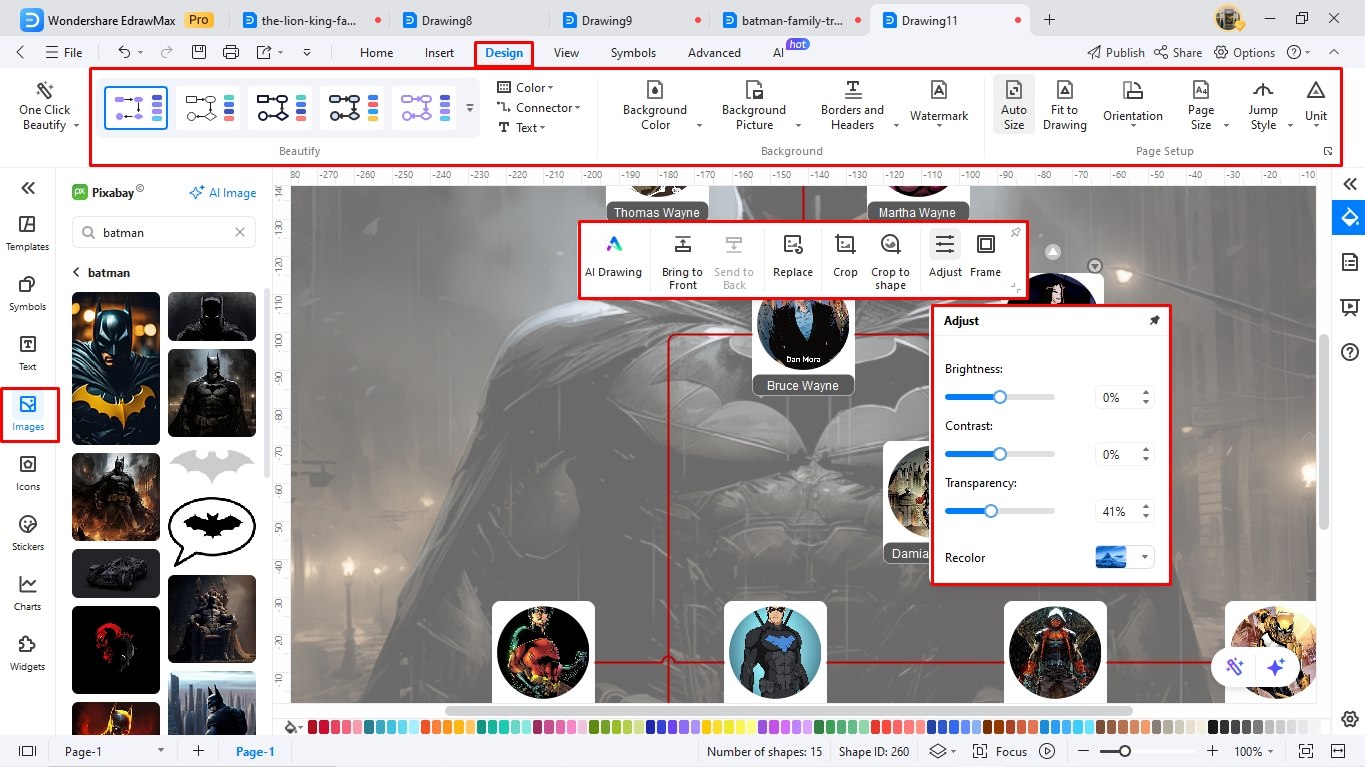Click the Watermark button
This screenshot has width=1365, height=767.
click(939, 104)
